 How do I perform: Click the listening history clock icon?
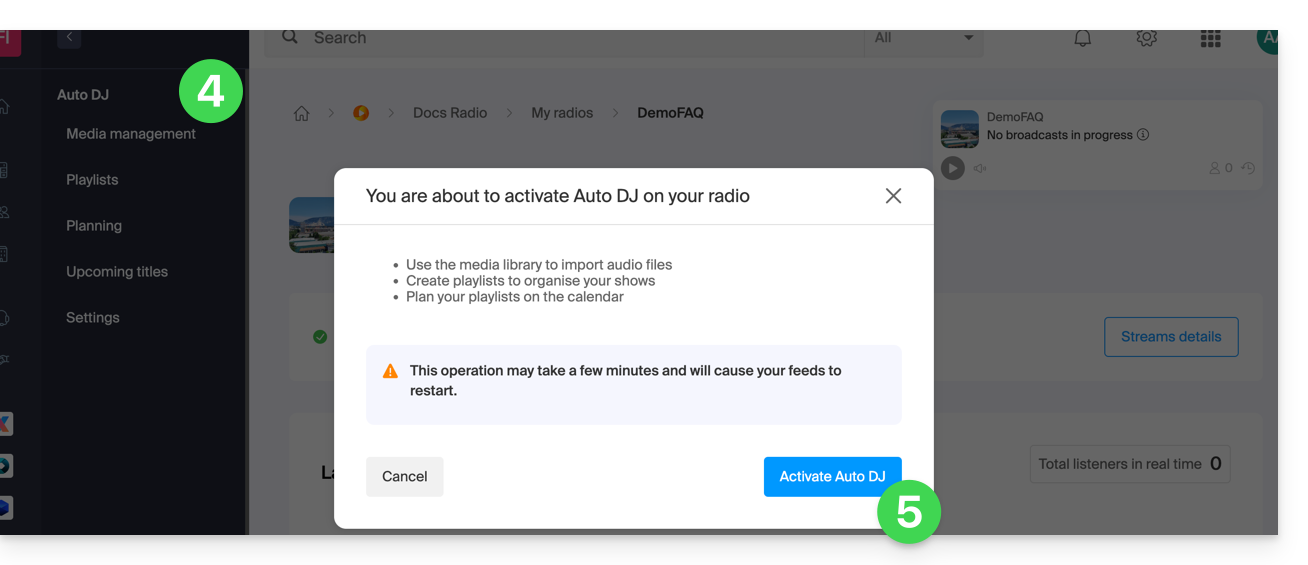[1248, 169]
